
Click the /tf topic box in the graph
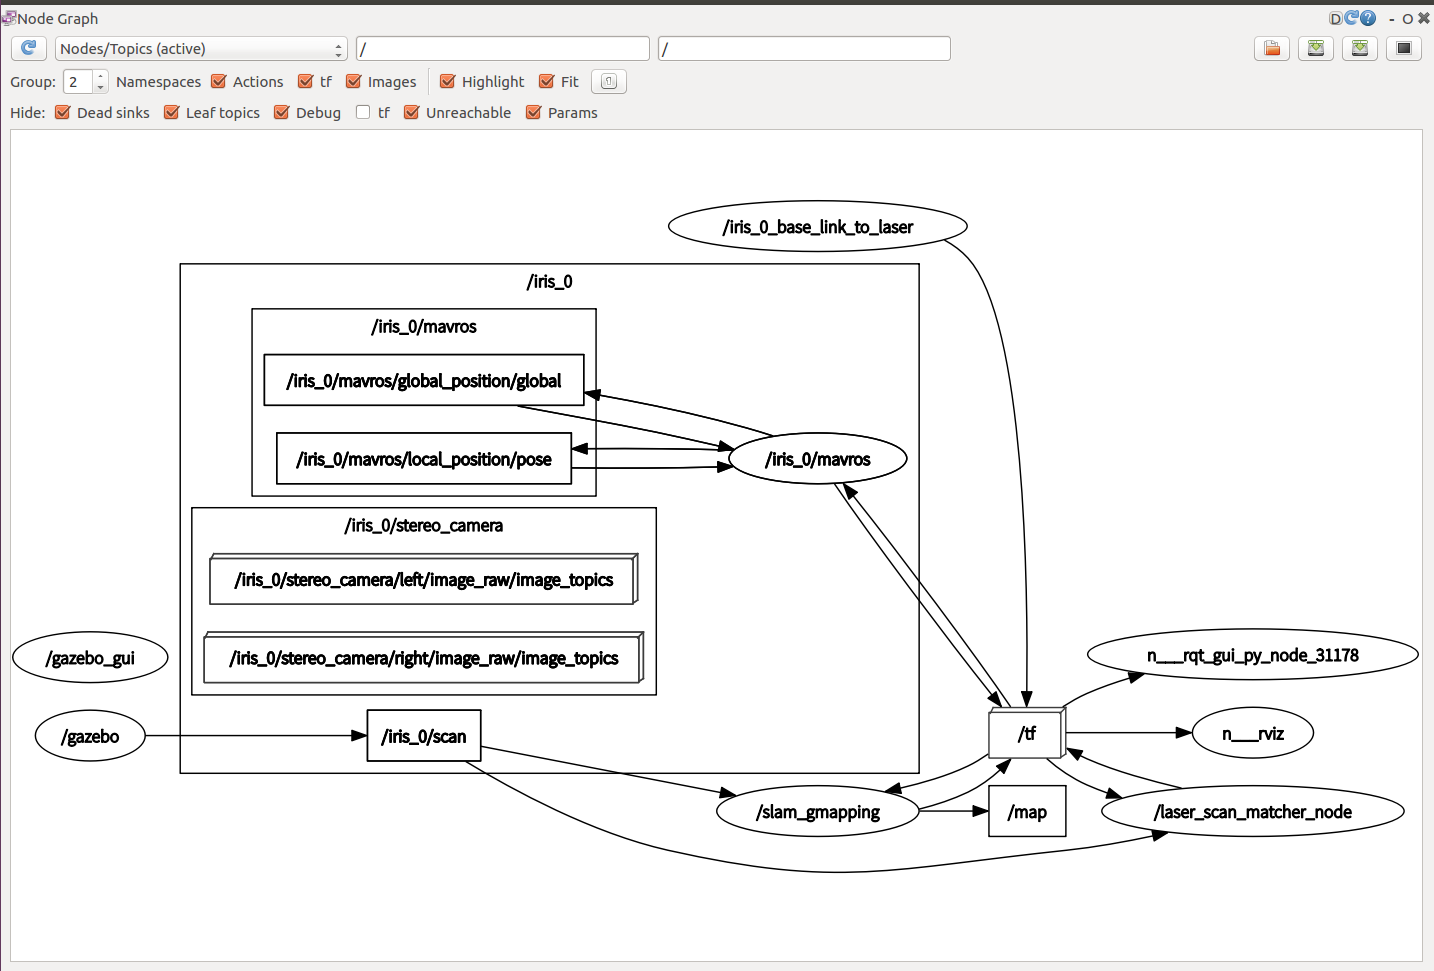pyautogui.click(x=1026, y=733)
